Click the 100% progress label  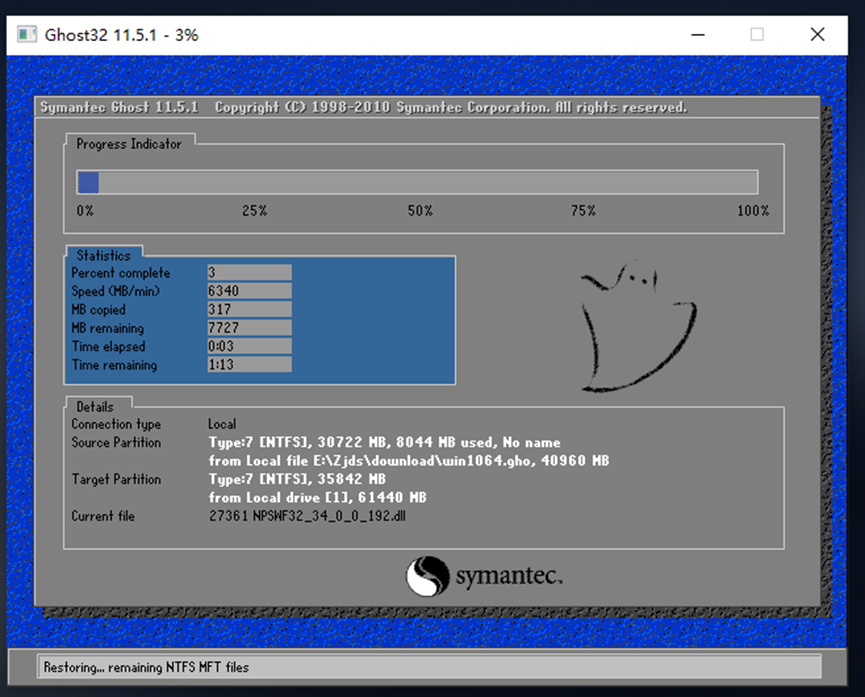753,211
